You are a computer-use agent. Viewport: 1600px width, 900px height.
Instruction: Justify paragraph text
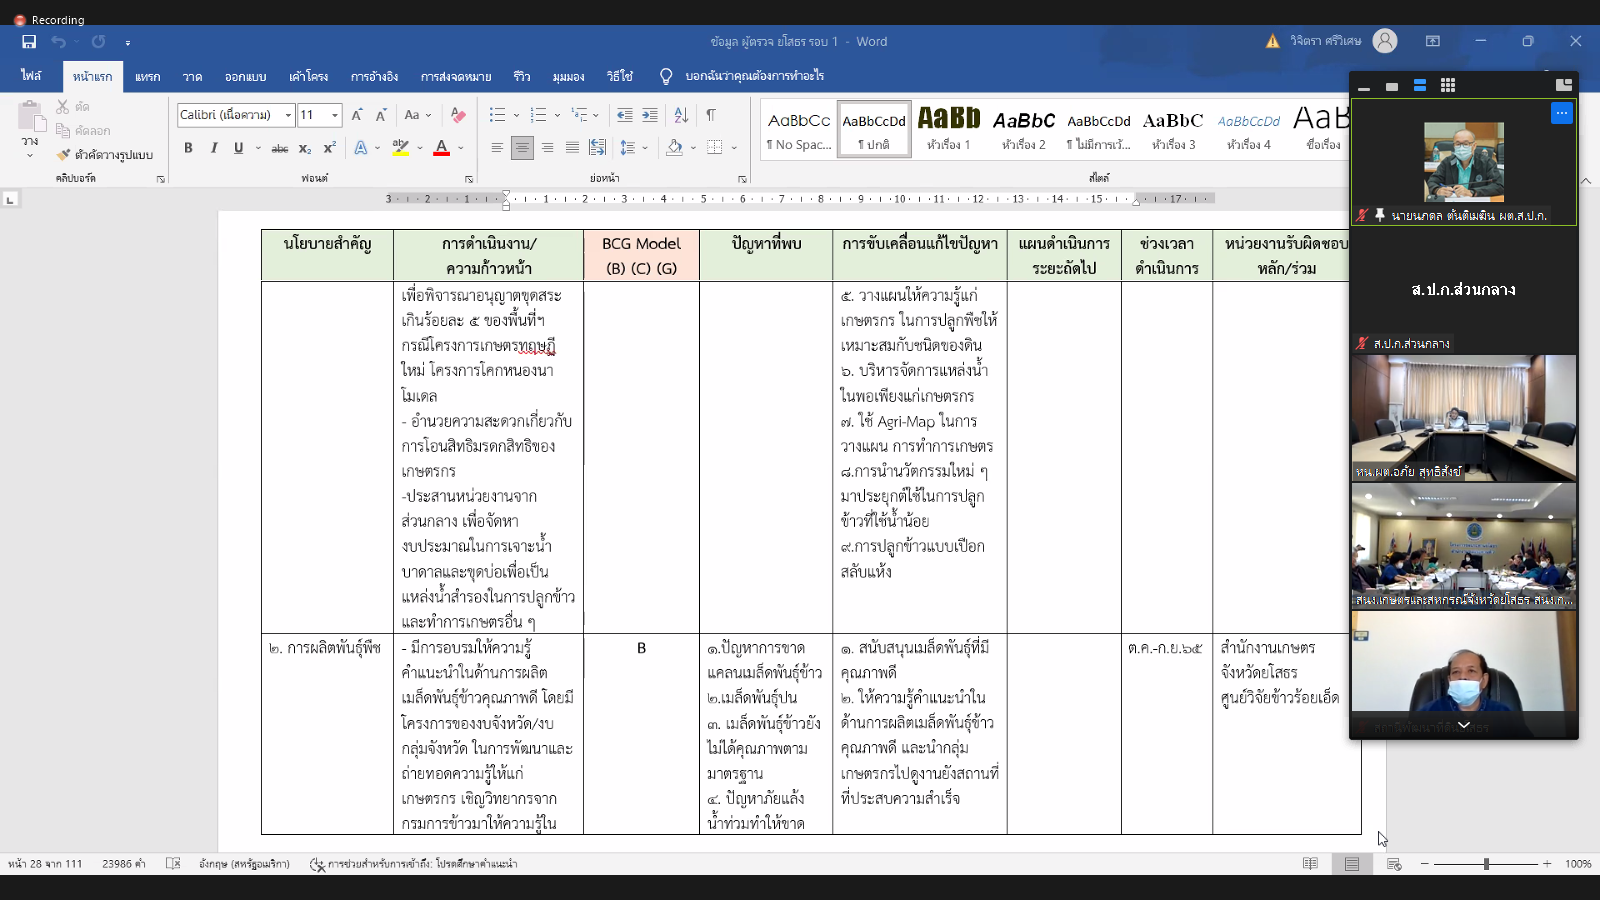point(572,148)
